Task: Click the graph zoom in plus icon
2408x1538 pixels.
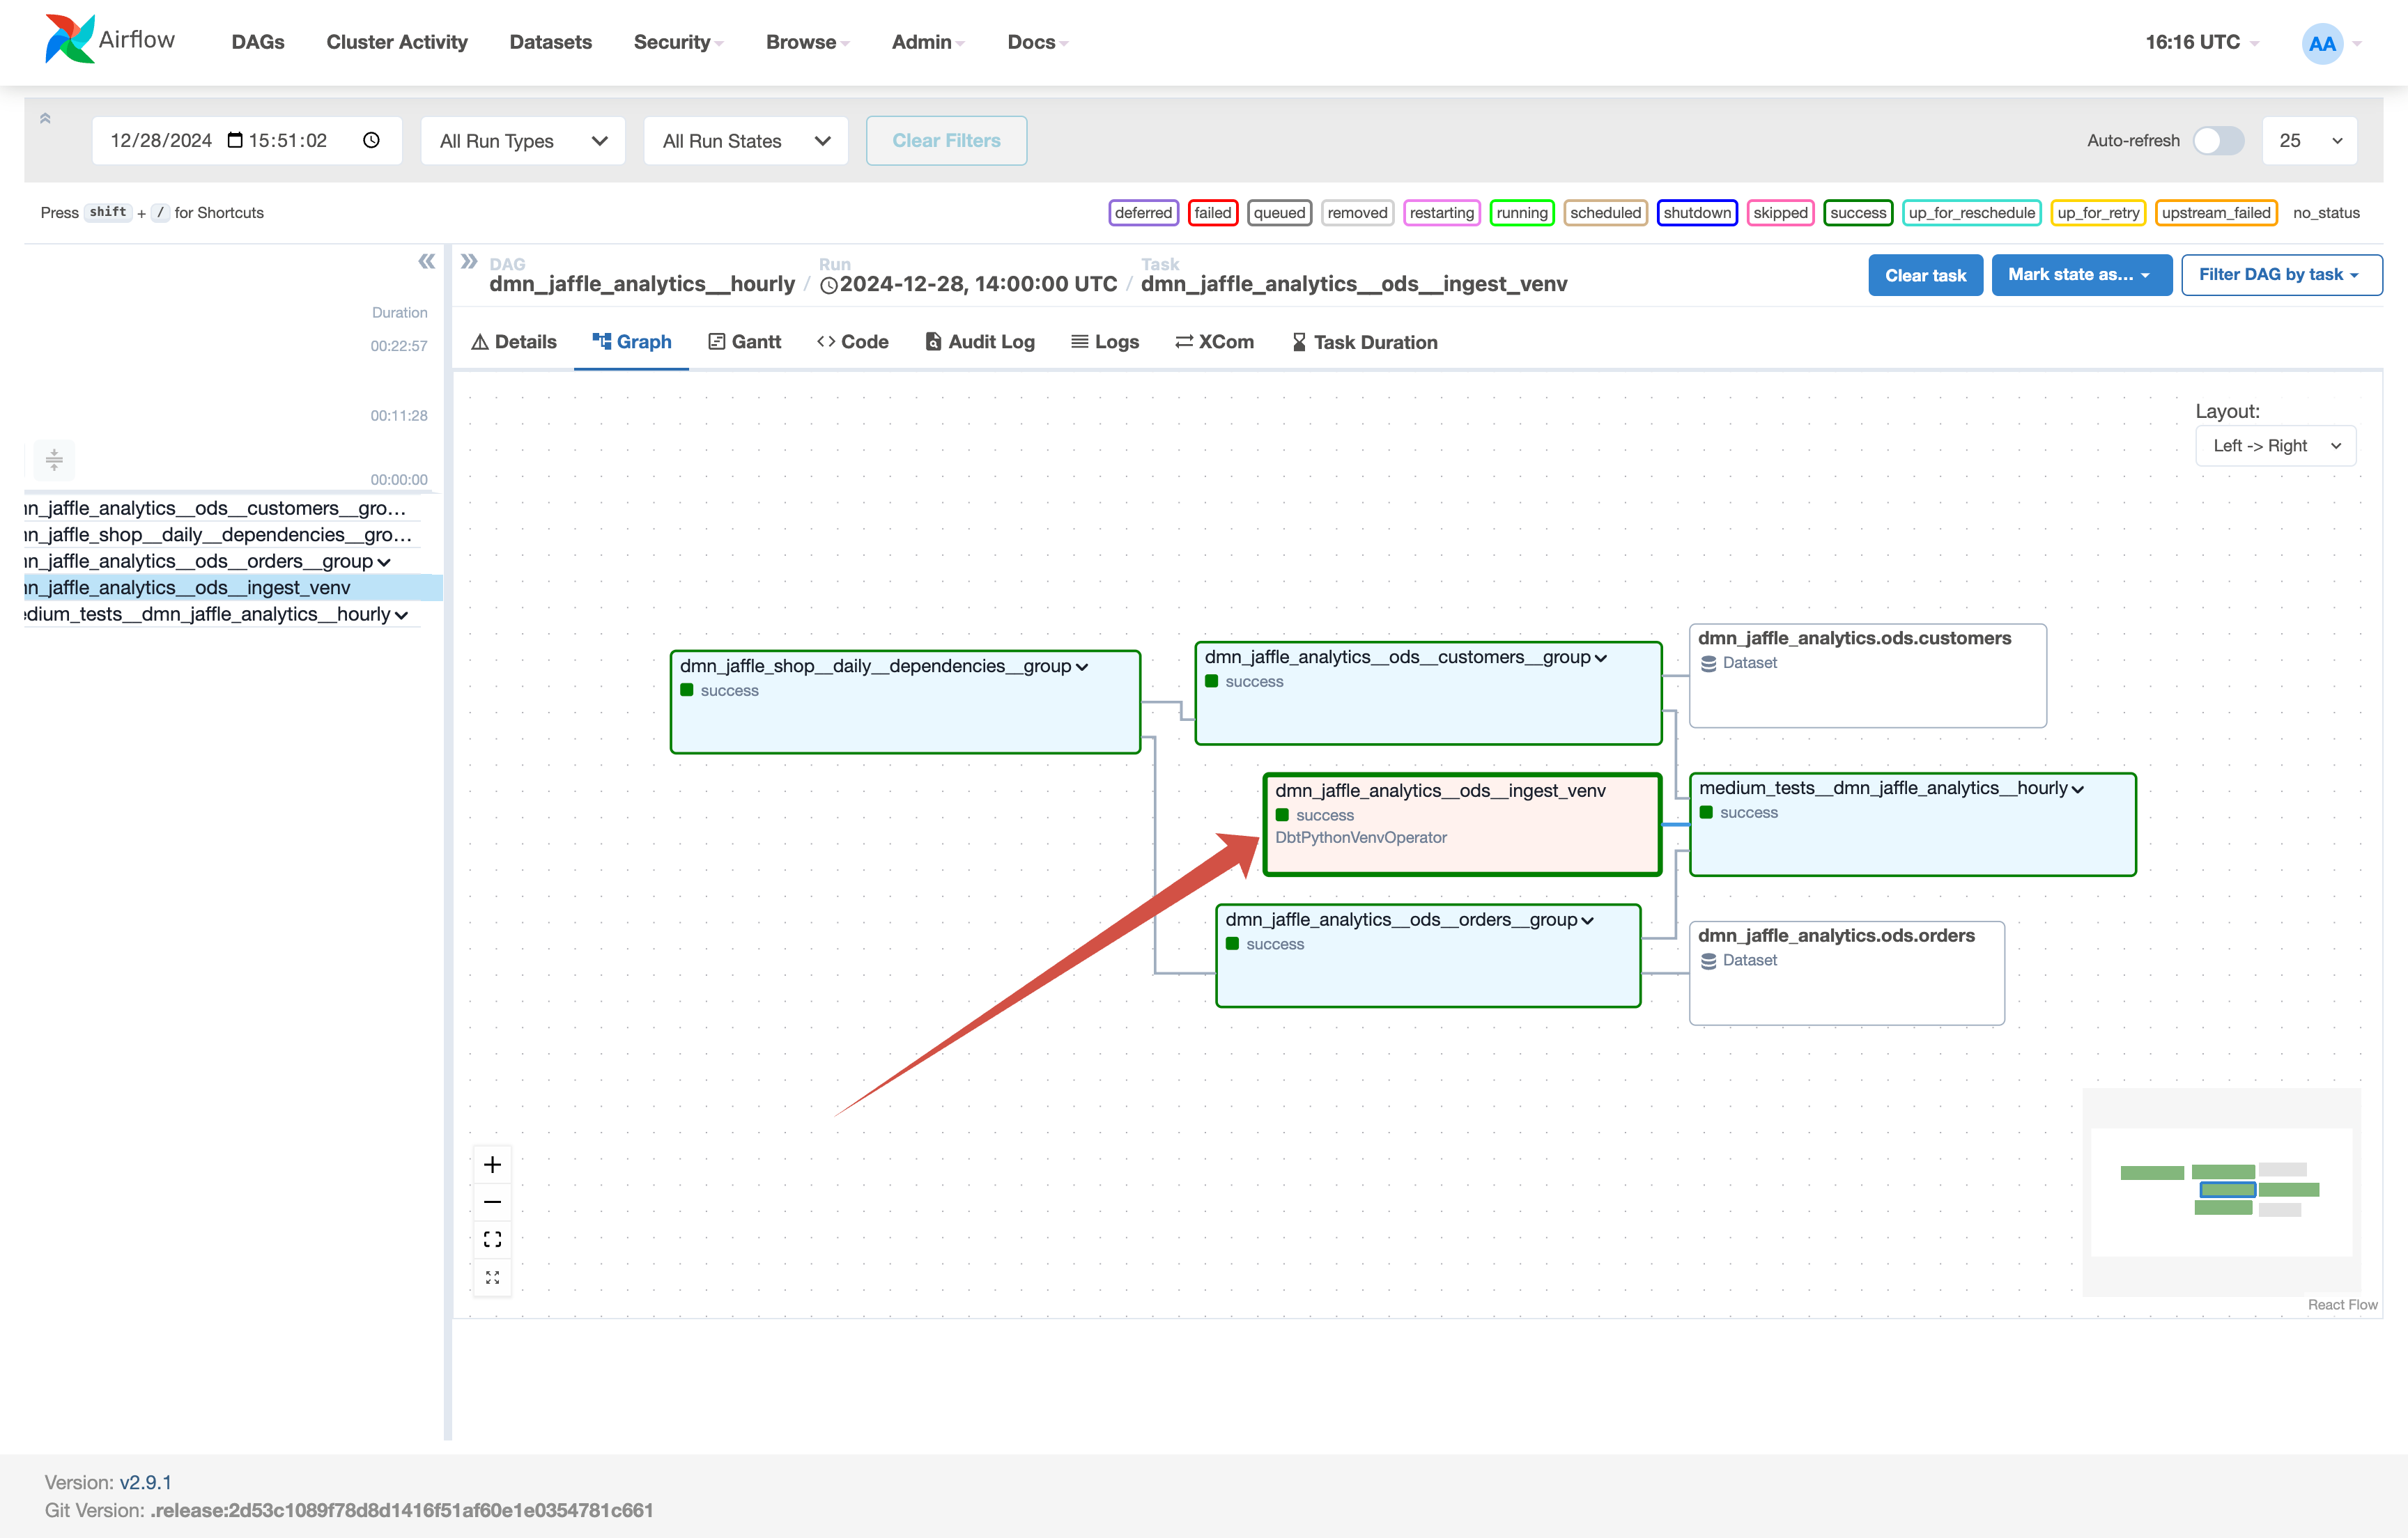Action: pyautogui.click(x=492, y=1164)
